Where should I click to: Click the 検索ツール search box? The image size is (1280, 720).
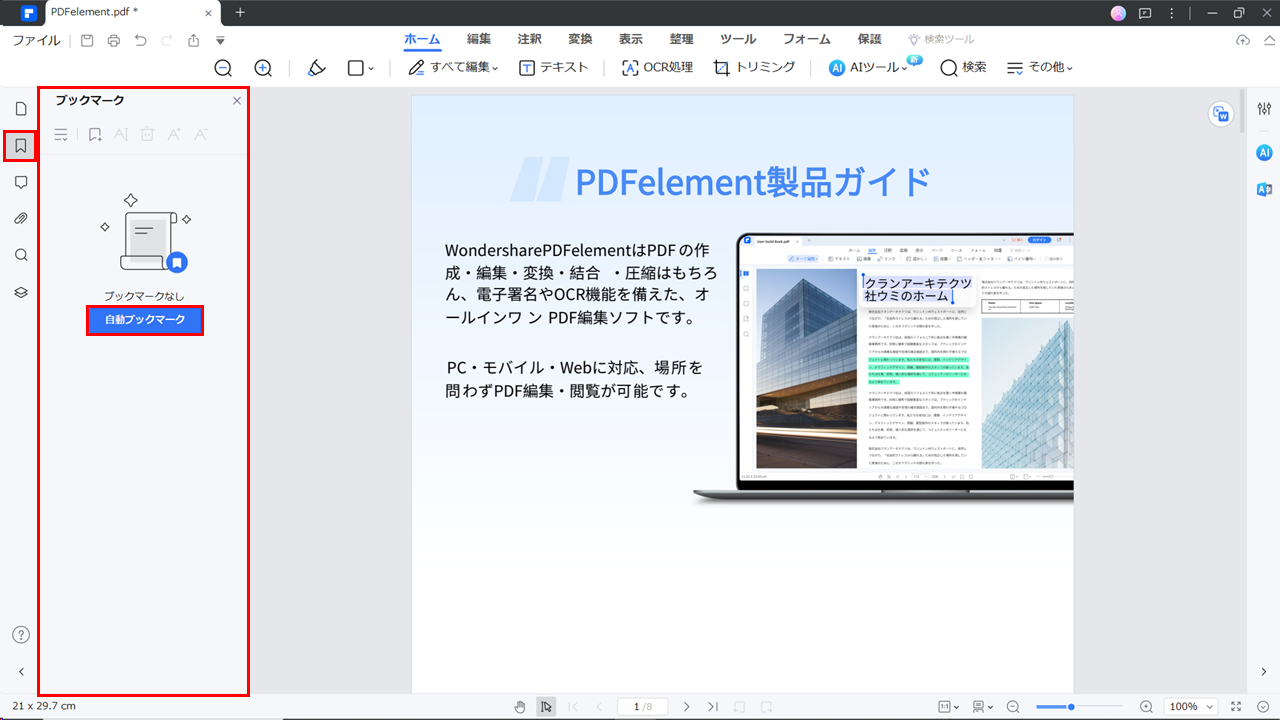pos(941,39)
